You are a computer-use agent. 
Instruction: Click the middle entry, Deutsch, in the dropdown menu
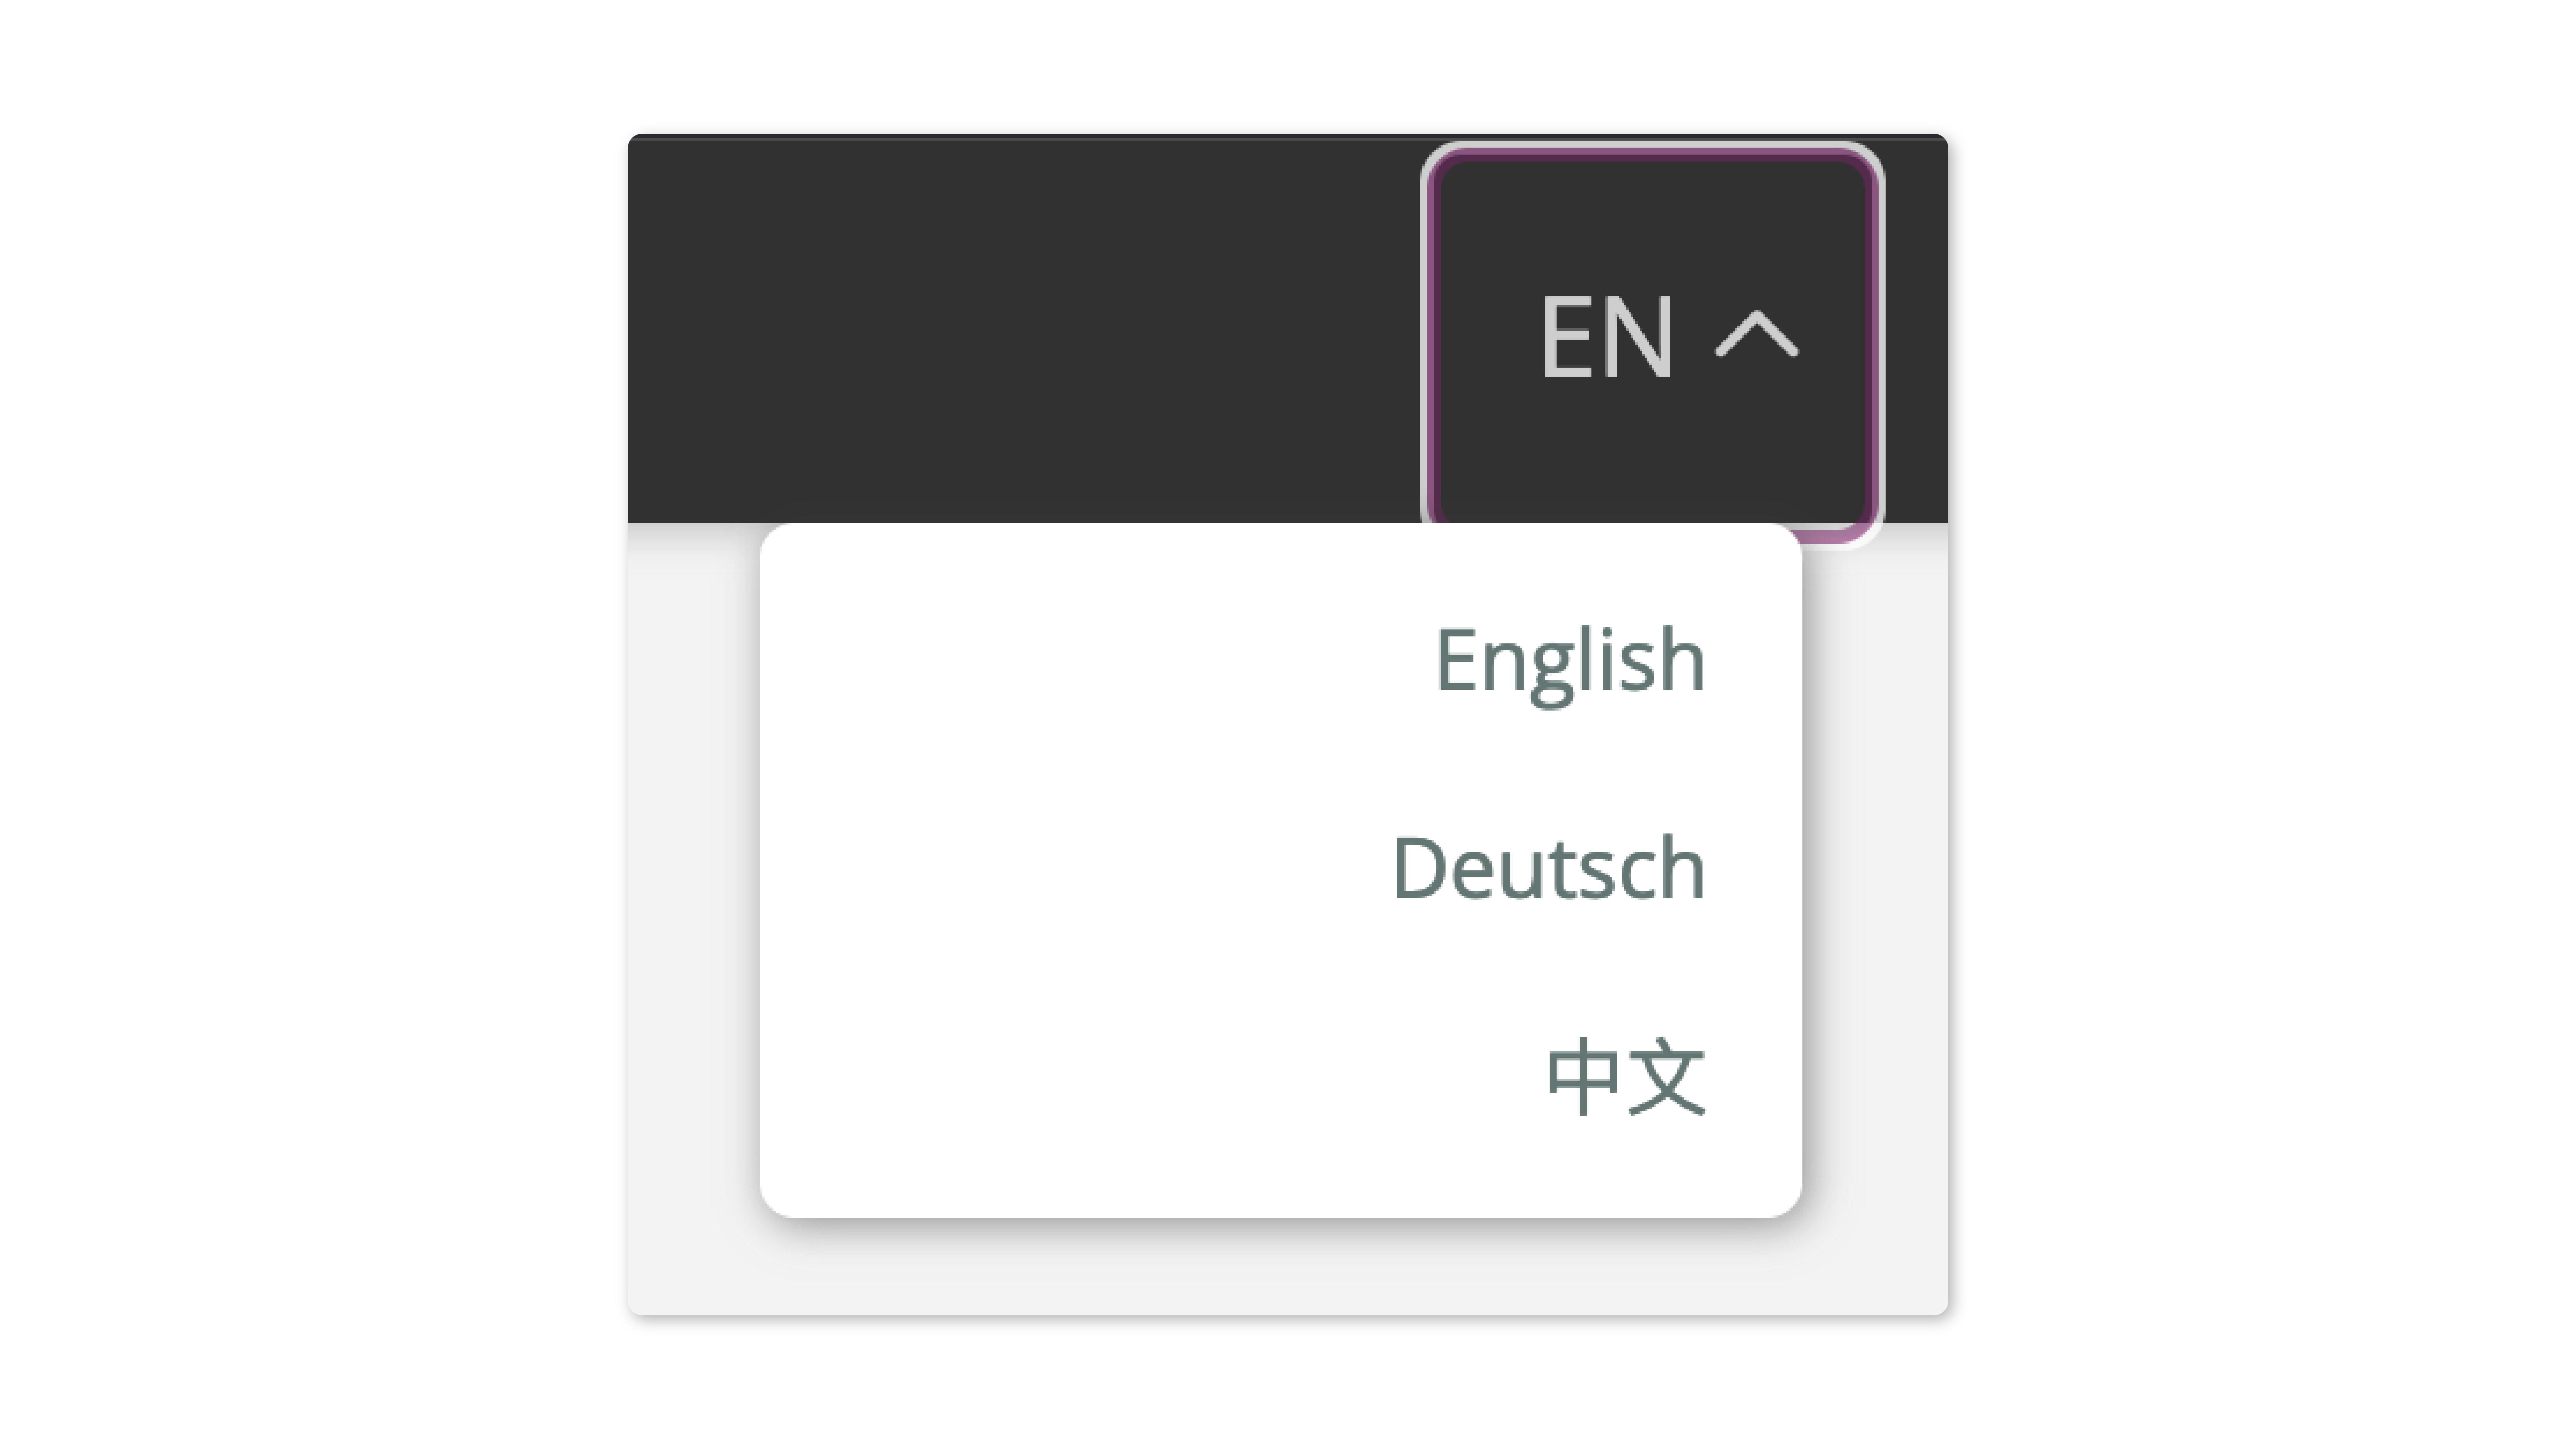pyautogui.click(x=1548, y=868)
